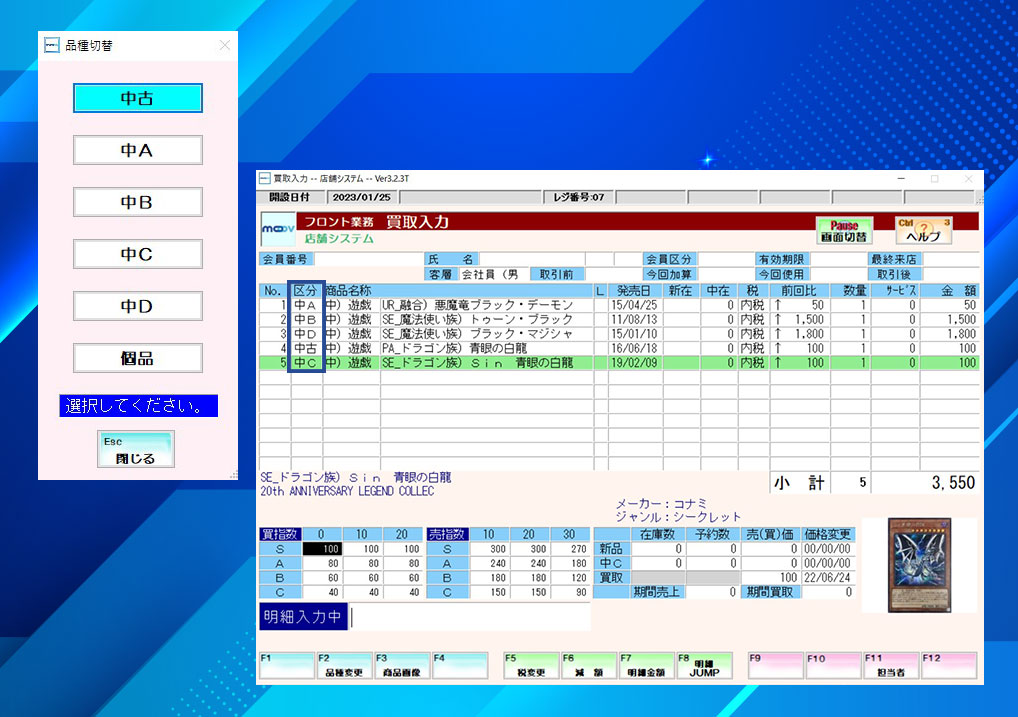Click the 区分 cell 中C in row 5
Image resolution: width=1018 pixels, height=717 pixels.
tap(306, 362)
